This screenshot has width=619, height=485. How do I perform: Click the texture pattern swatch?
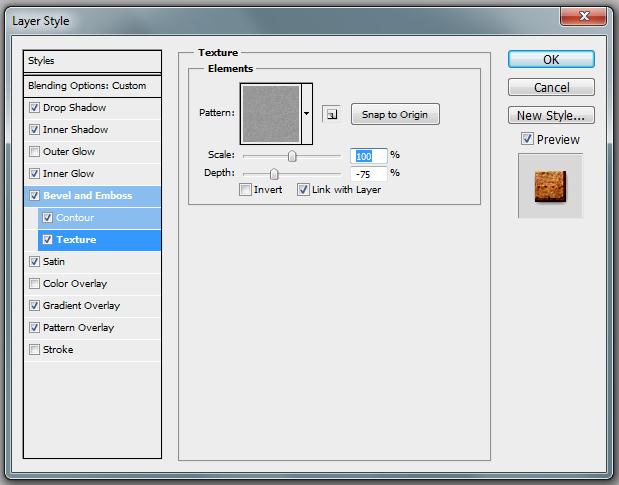[271, 113]
